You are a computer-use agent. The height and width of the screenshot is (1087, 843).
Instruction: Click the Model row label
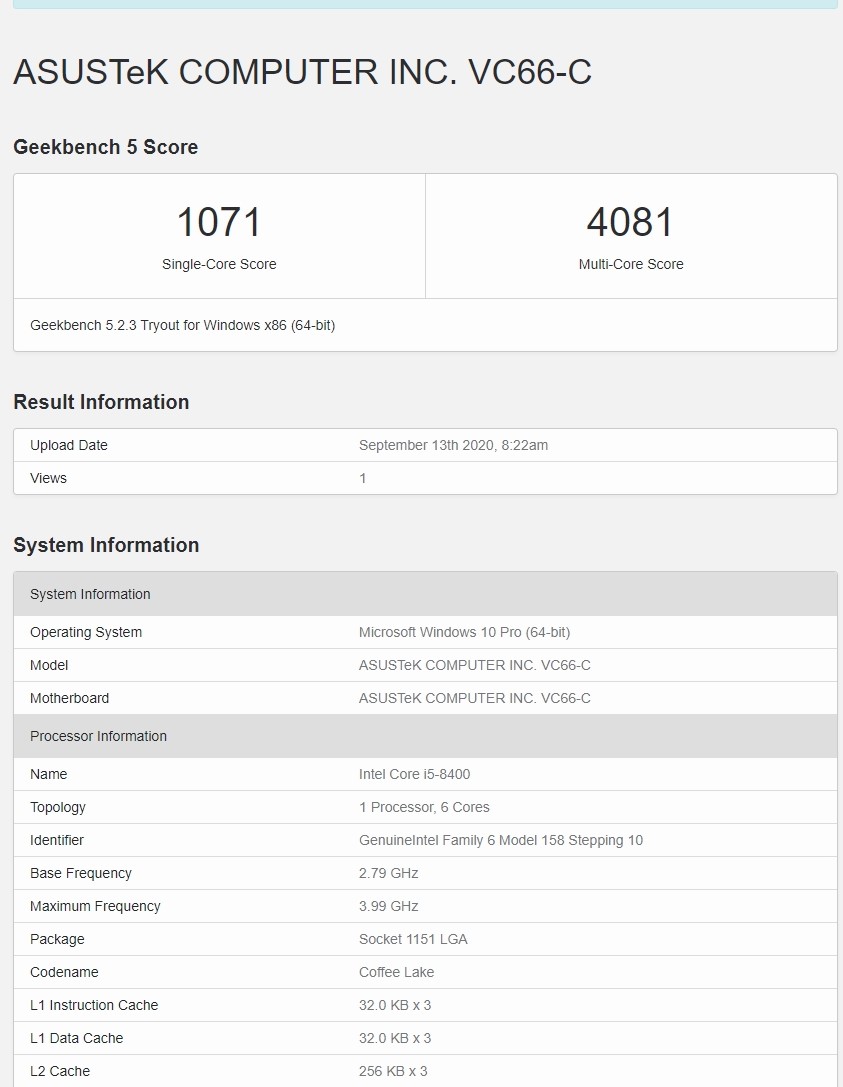point(49,666)
